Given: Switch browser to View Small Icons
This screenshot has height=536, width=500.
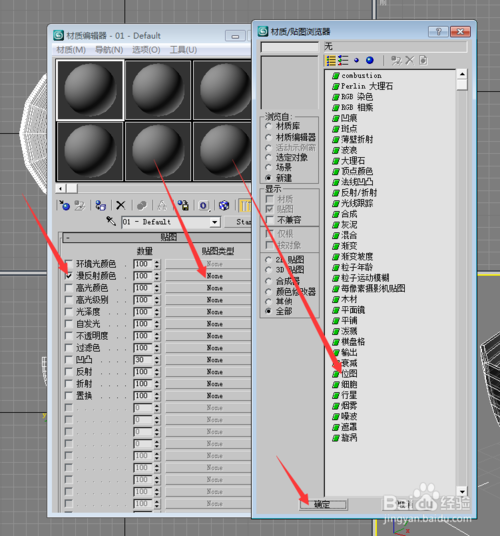Looking at the screenshot, I should click(356, 61).
